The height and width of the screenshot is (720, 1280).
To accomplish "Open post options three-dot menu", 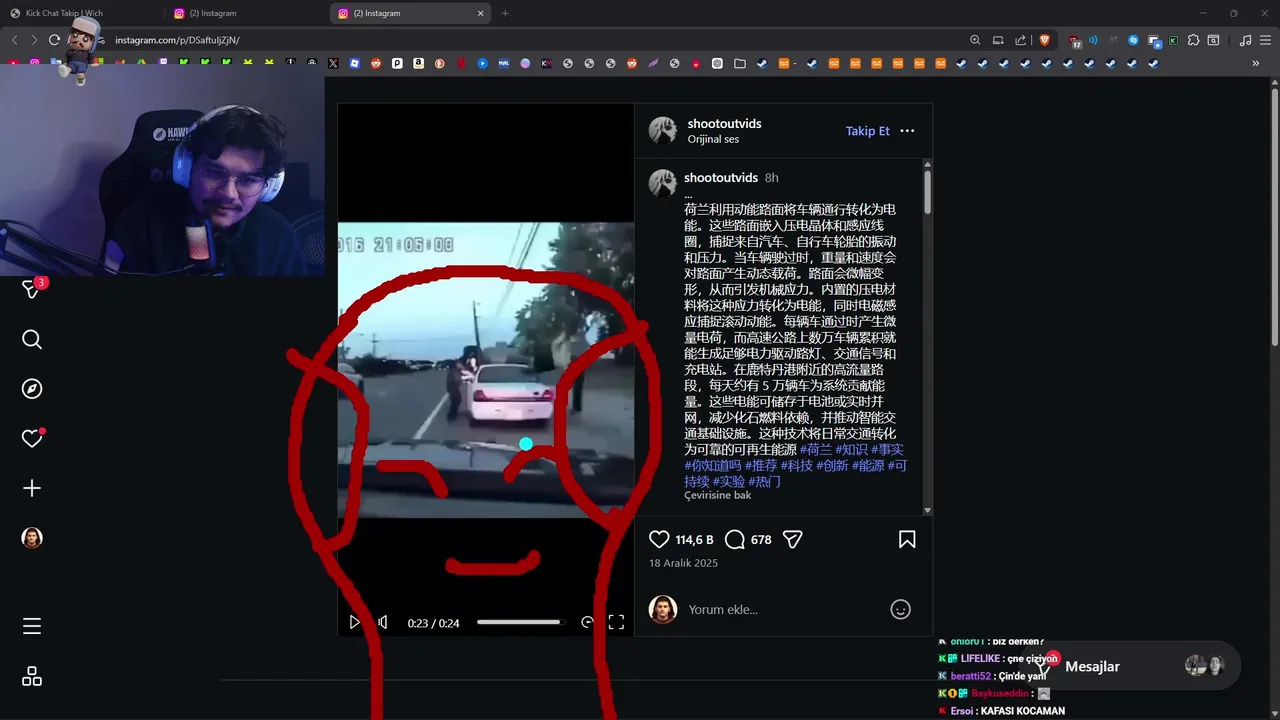I will point(907,131).
